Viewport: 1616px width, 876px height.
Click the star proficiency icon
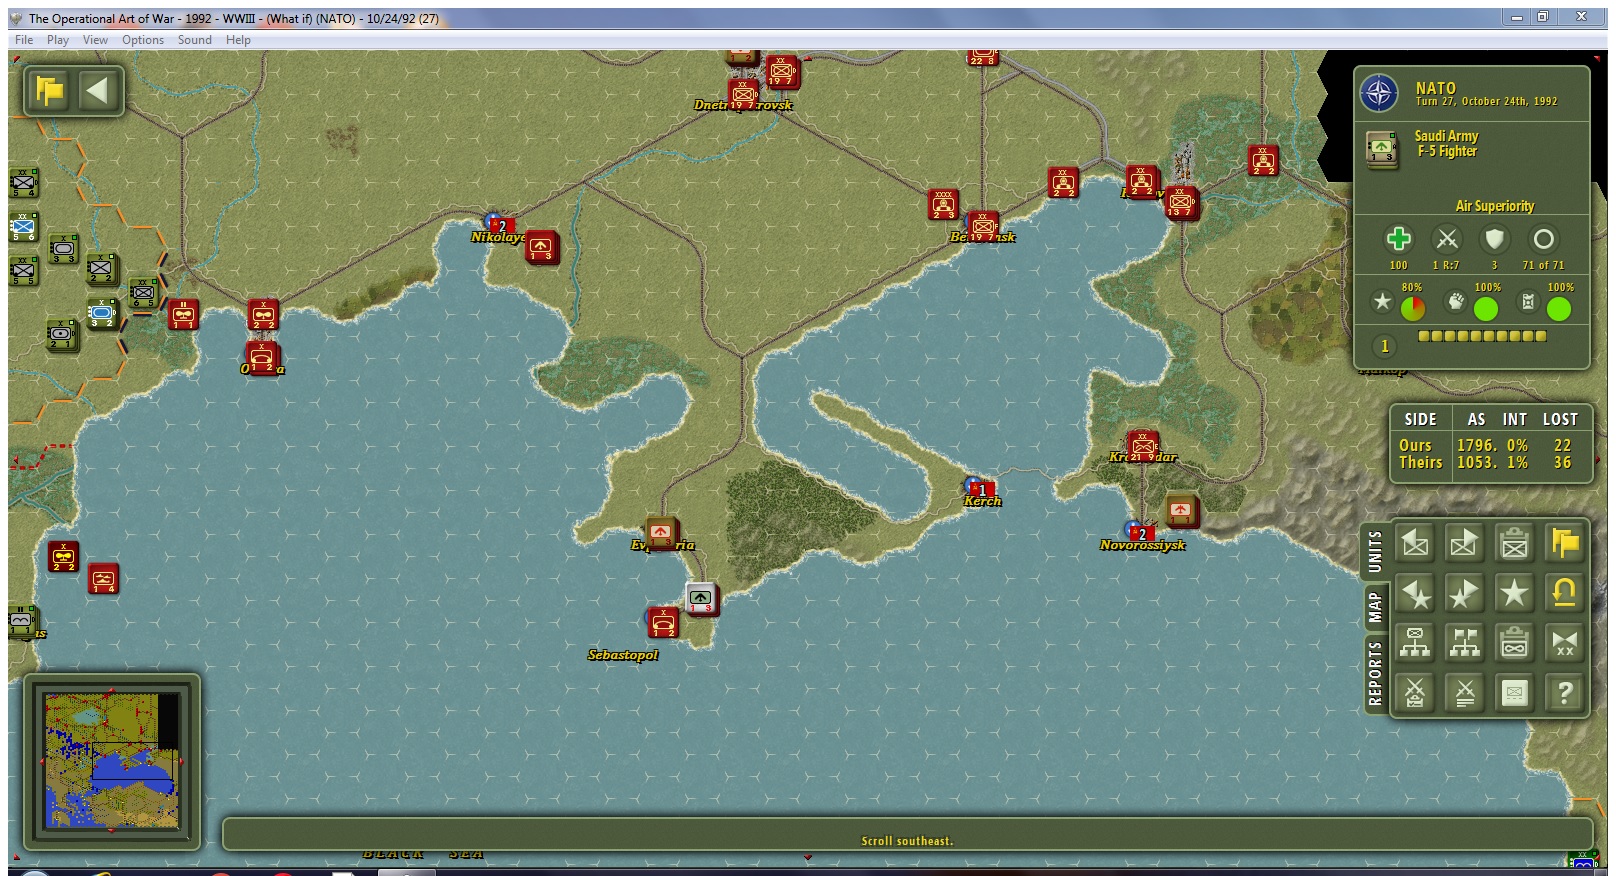(1382, 301)
